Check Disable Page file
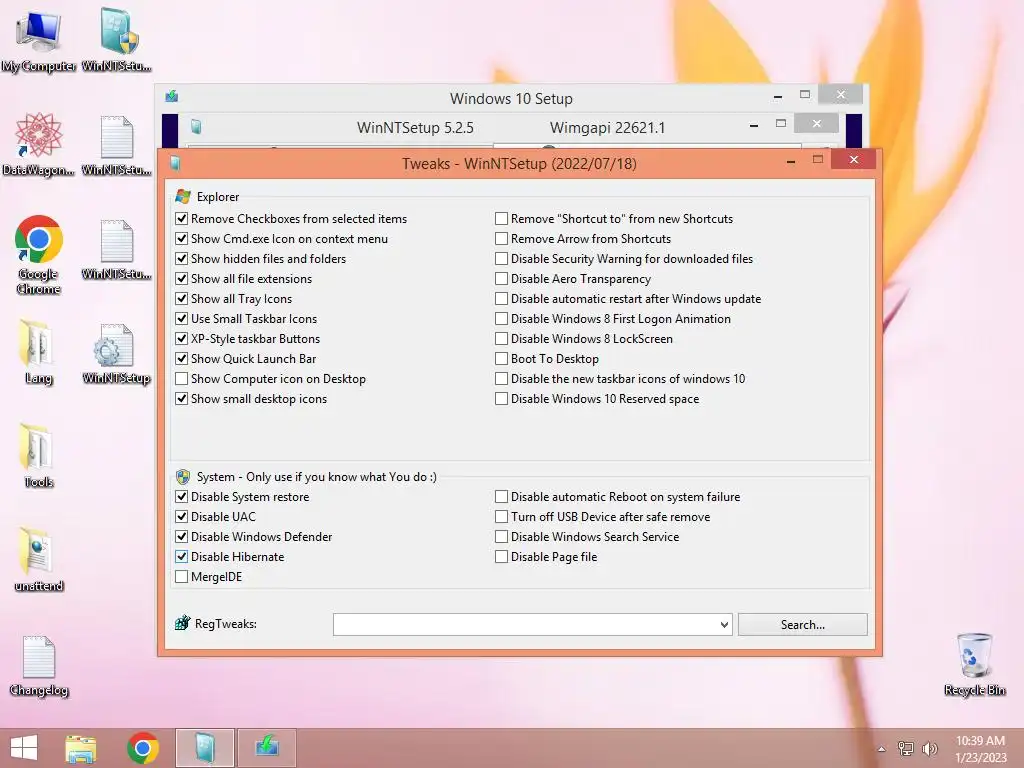This screenshot has height=768, width=1024. 502,557
